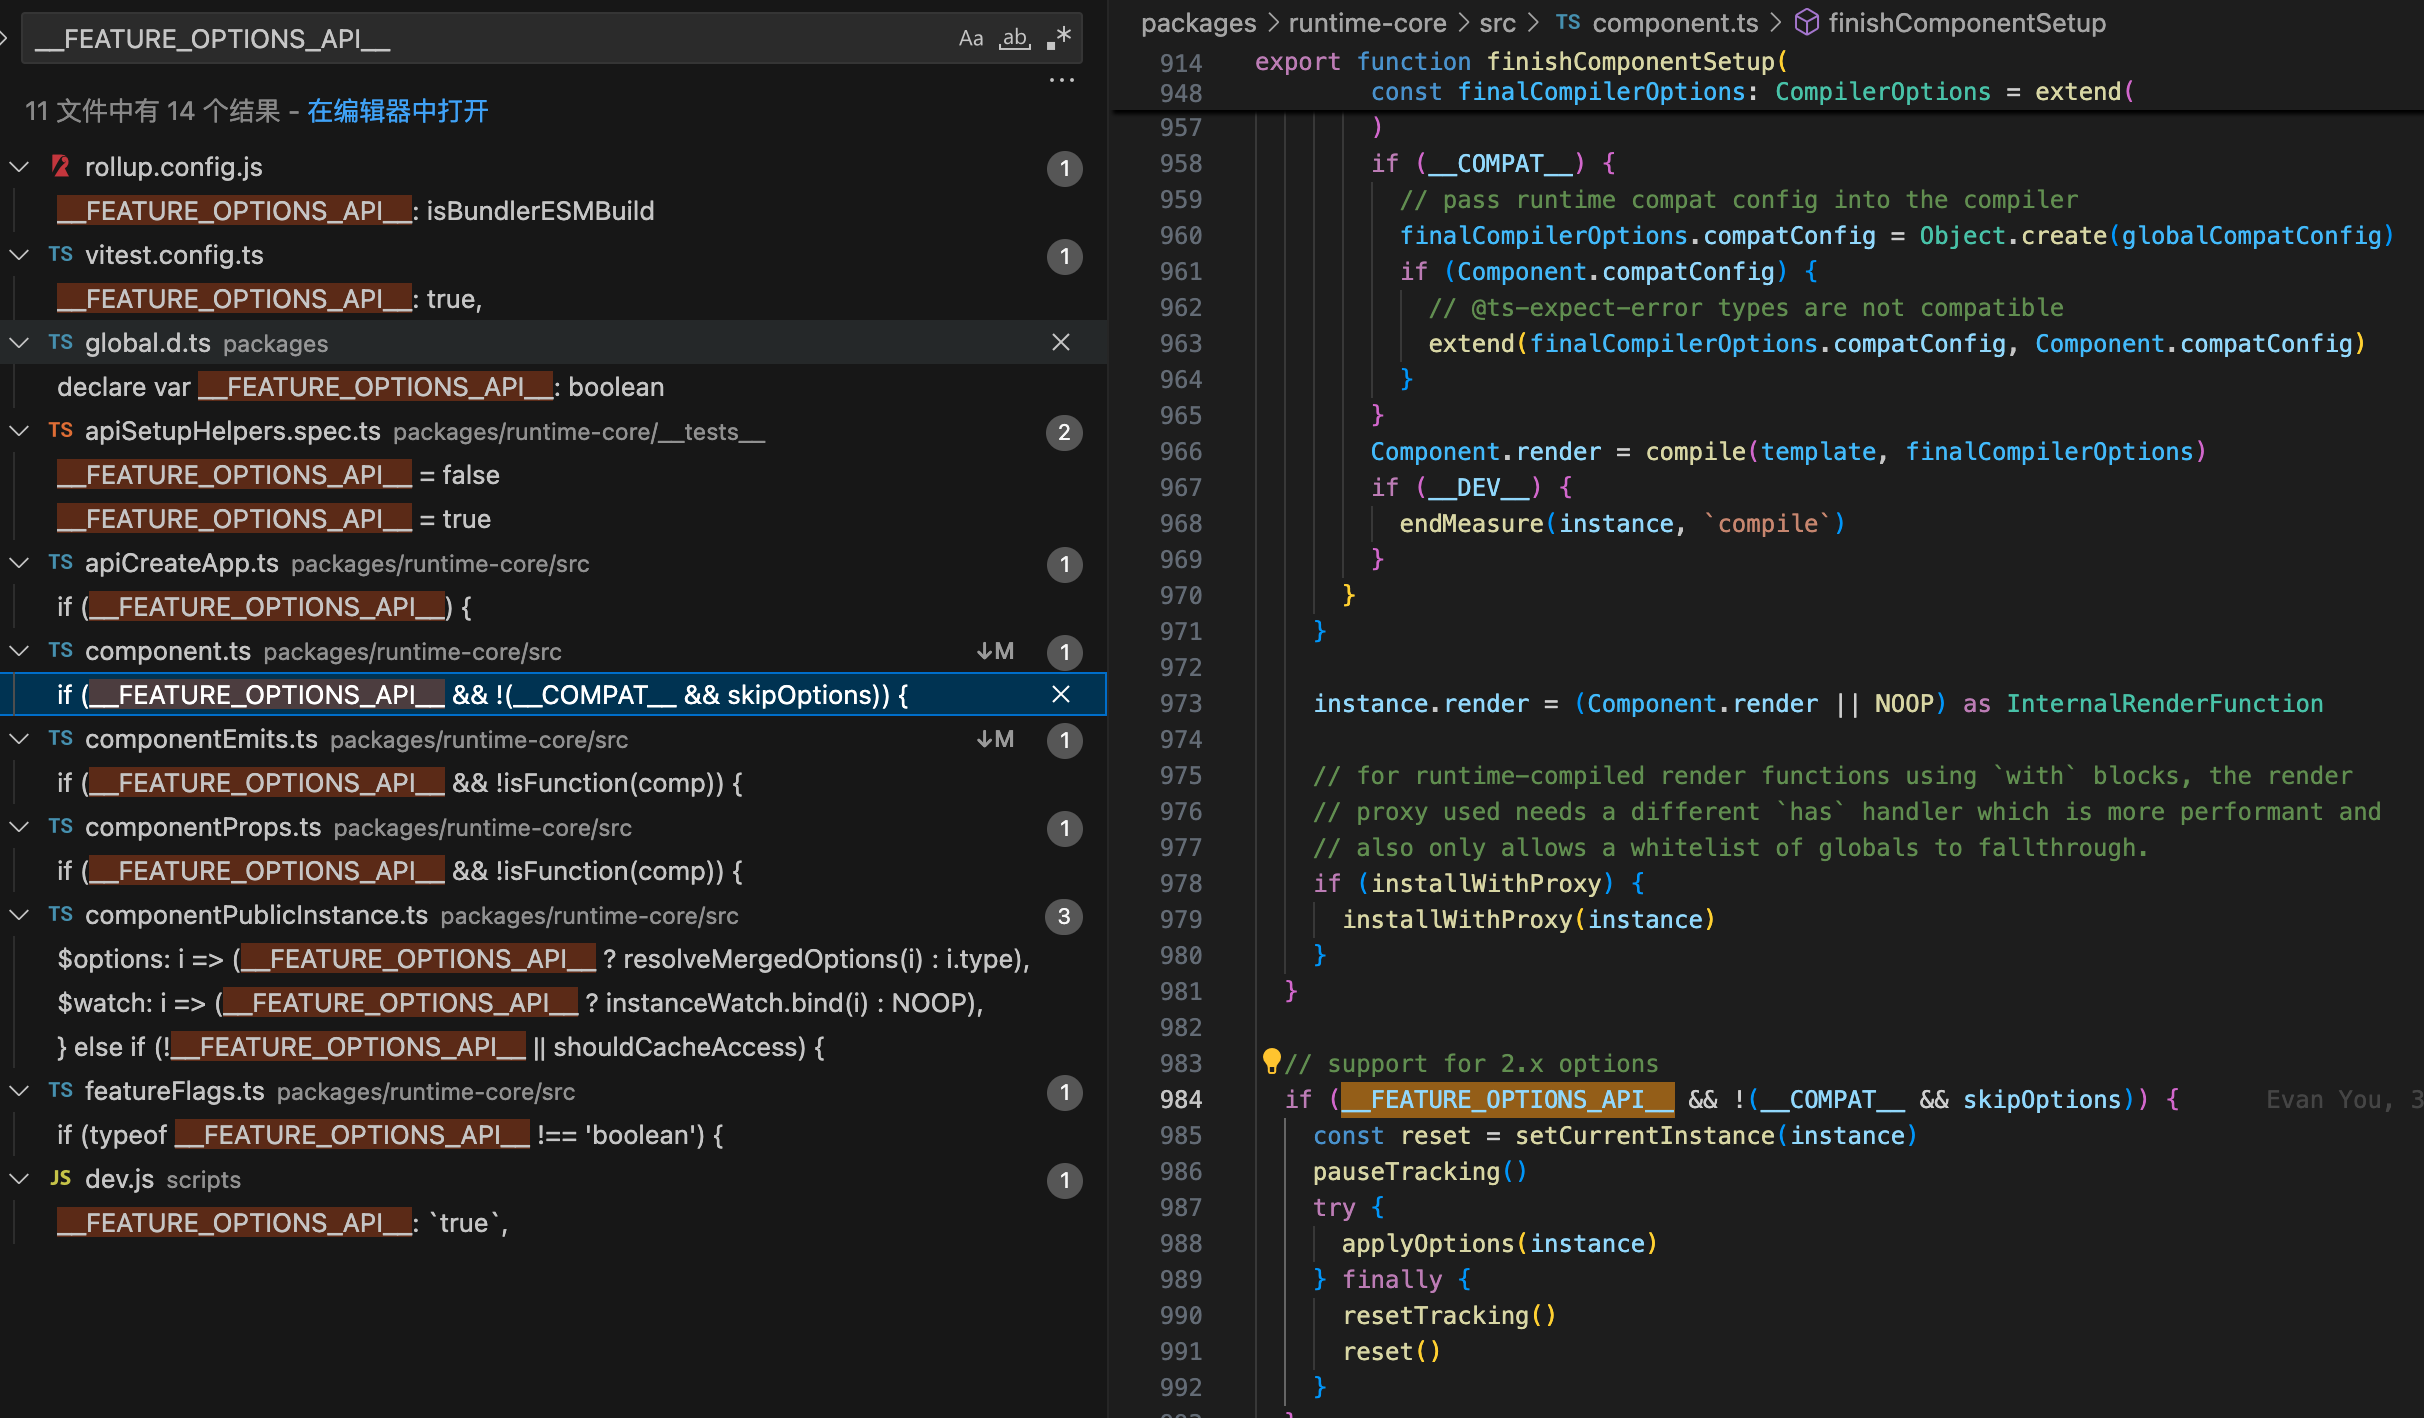Collapse componentPublicInstance.ts results

click(x=19, y=915)
